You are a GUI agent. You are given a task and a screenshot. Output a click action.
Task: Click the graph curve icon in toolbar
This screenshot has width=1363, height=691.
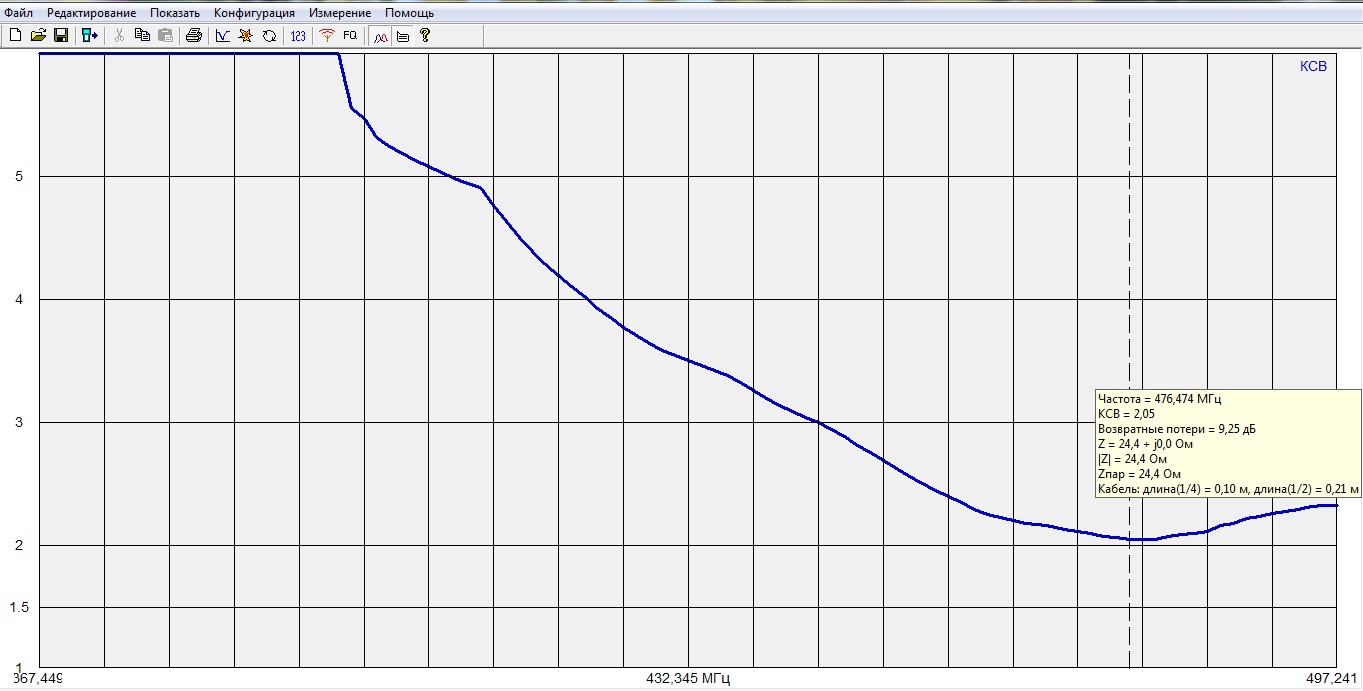(223, 35)
